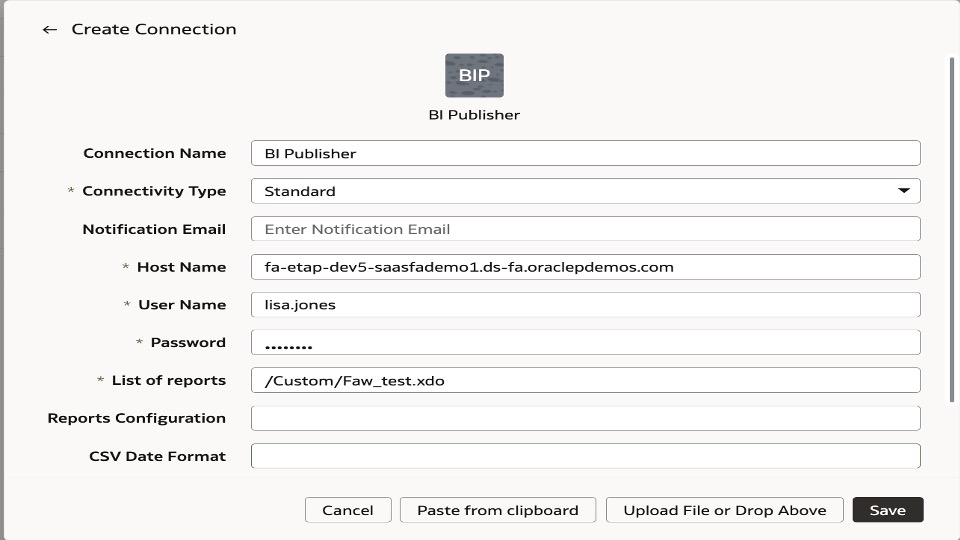Click the Connectivity Type label
Viewport: 960px width, 540px height.
(x=154, y=191)
